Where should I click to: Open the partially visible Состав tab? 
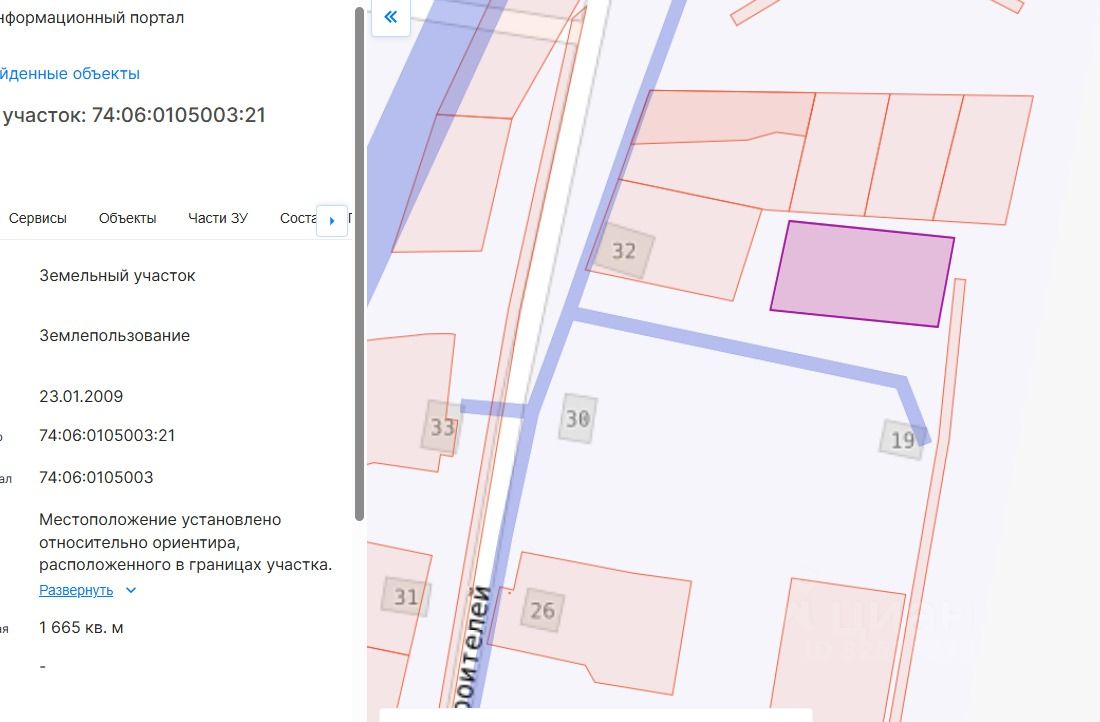(x=297, y=218)
